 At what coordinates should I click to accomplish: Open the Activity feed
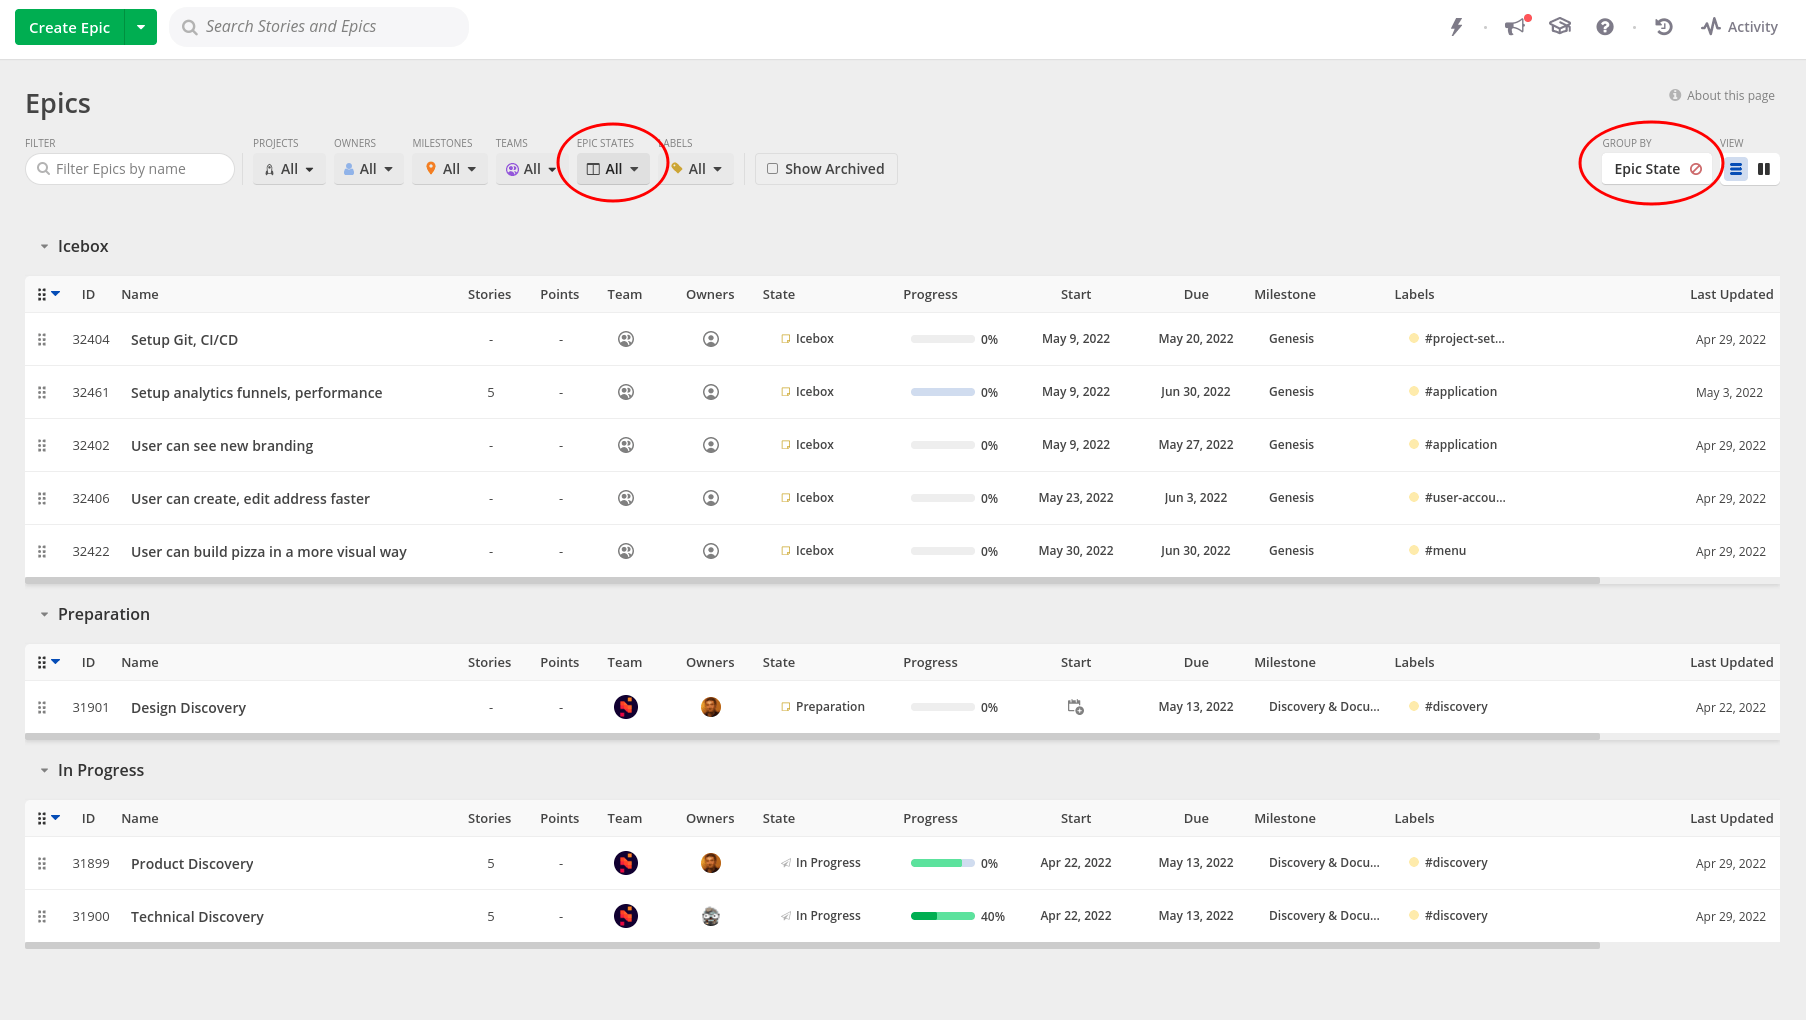(1739, 27)
